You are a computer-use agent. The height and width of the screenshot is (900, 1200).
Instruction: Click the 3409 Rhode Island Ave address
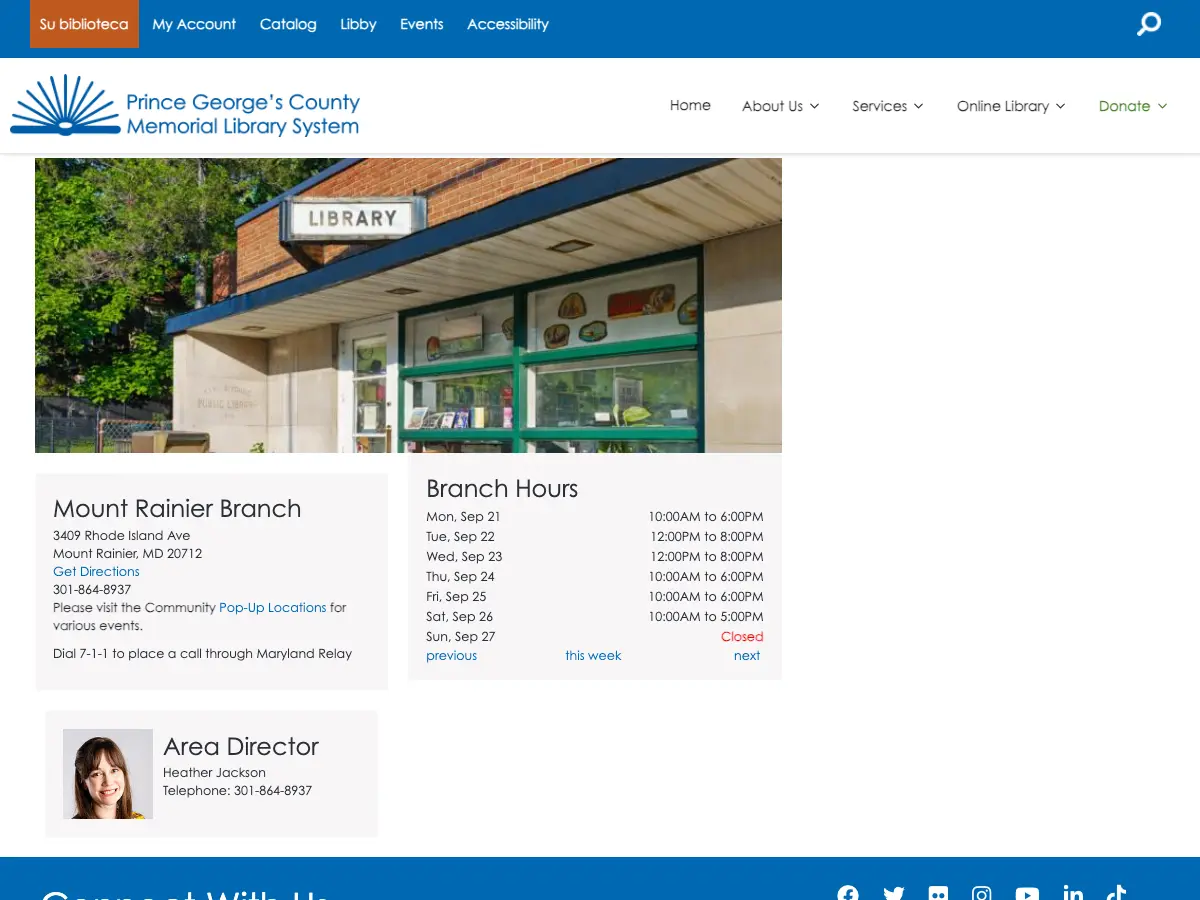122,536
